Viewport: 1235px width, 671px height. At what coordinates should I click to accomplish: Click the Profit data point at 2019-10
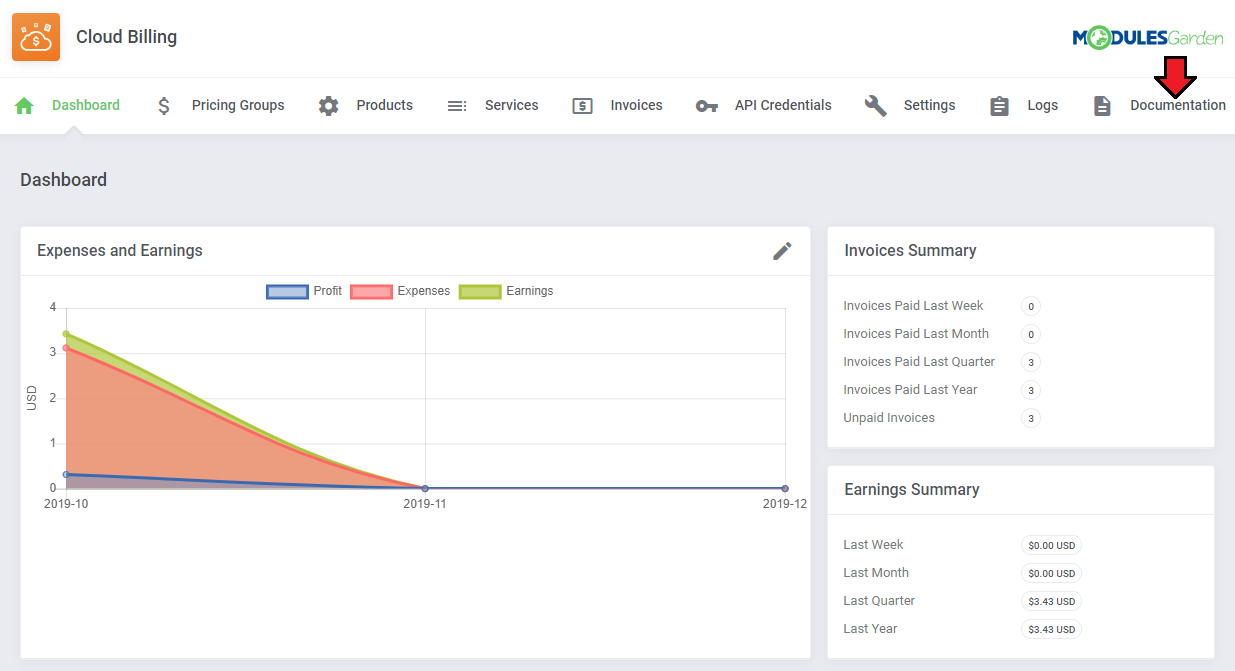click(x=66, y=475)
